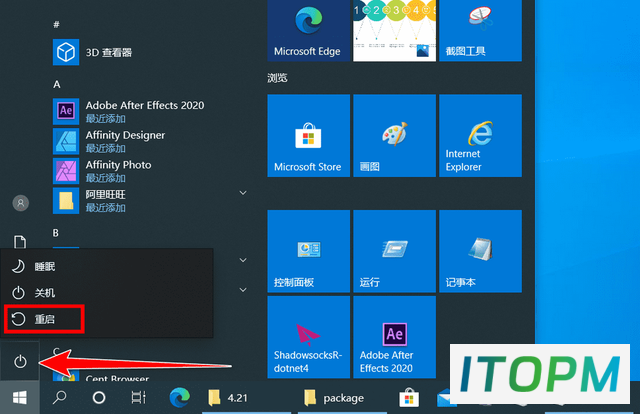Switch to the 4.21 folder window on taskbar

click(249, 397)
